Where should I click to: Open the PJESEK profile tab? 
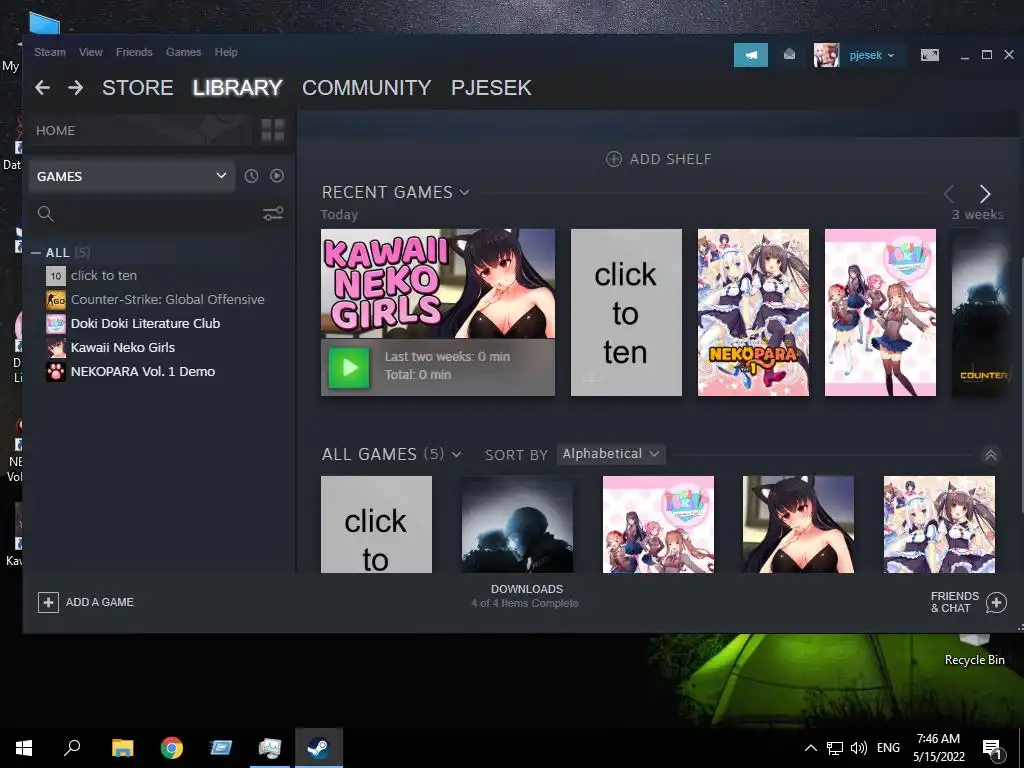(x=491, y=88)
